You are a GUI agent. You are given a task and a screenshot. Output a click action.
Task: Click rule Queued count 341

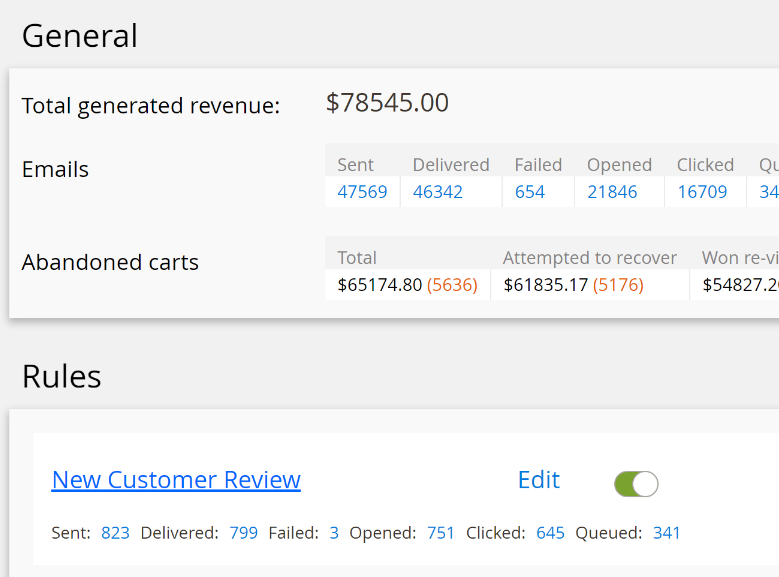(667, 533)
